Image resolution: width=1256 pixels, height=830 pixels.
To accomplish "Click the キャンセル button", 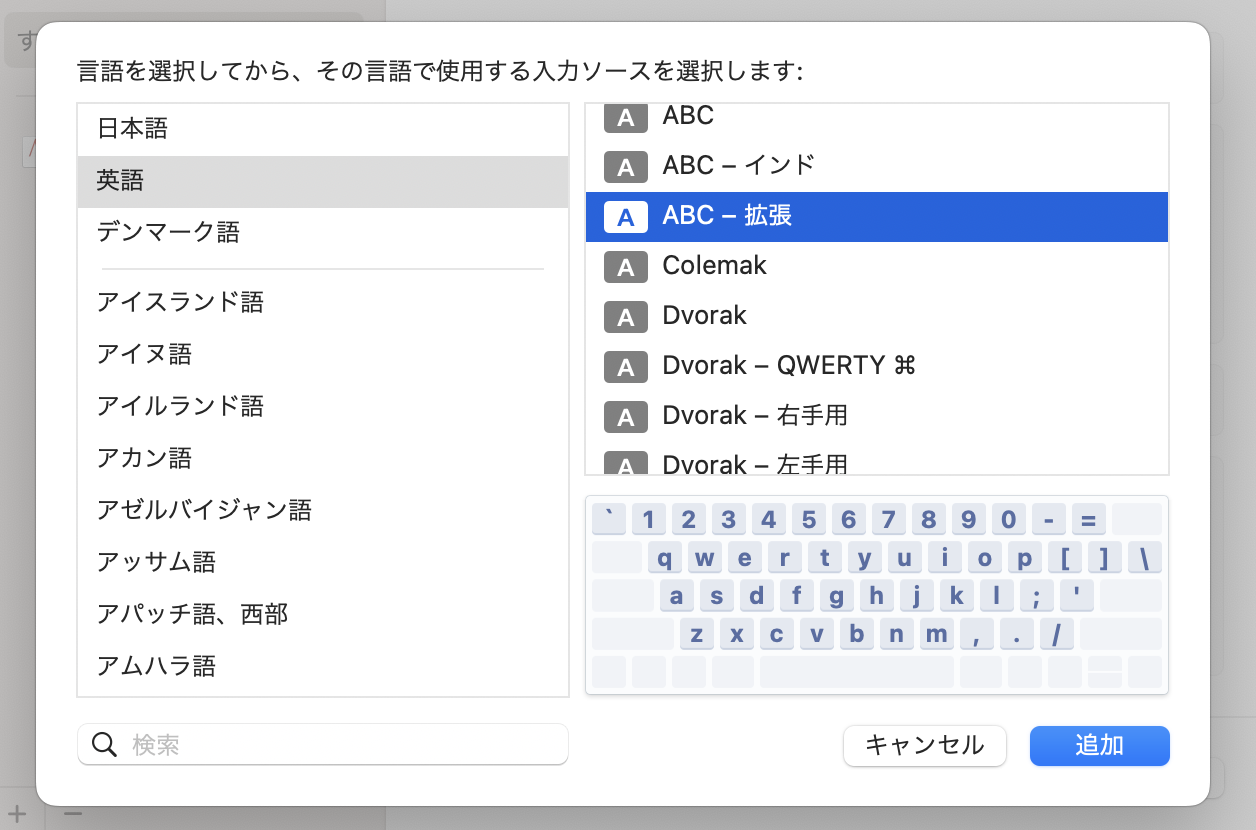I will point(924,745).
